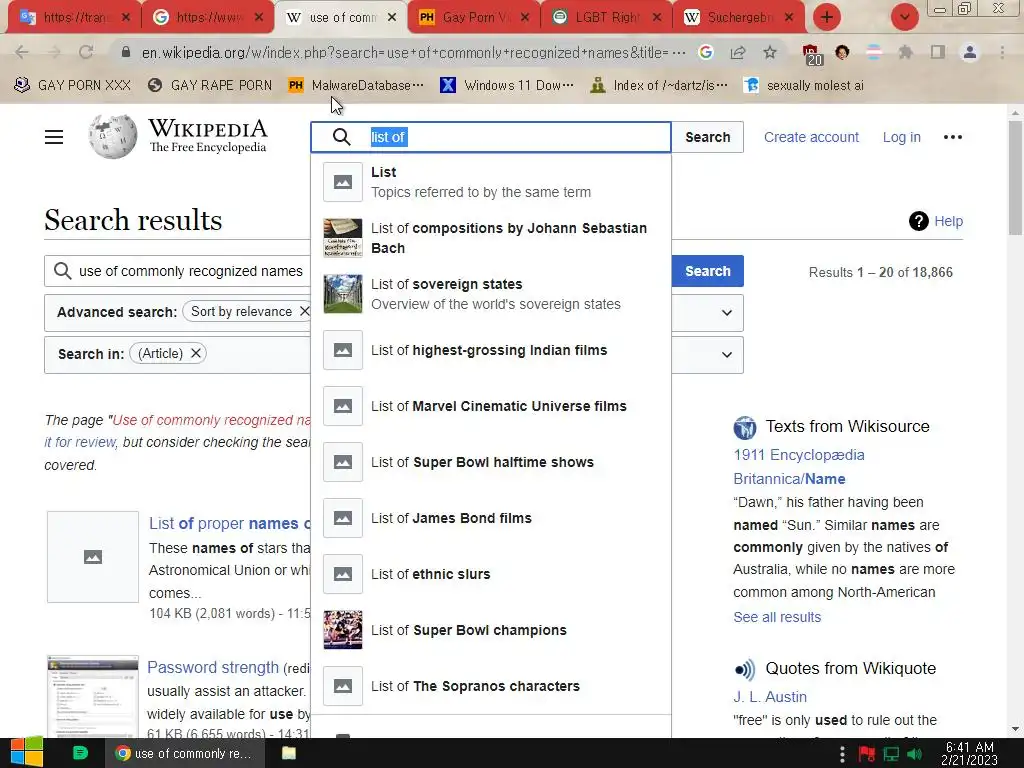Click the gray Search button in header

tap(707, 137)
